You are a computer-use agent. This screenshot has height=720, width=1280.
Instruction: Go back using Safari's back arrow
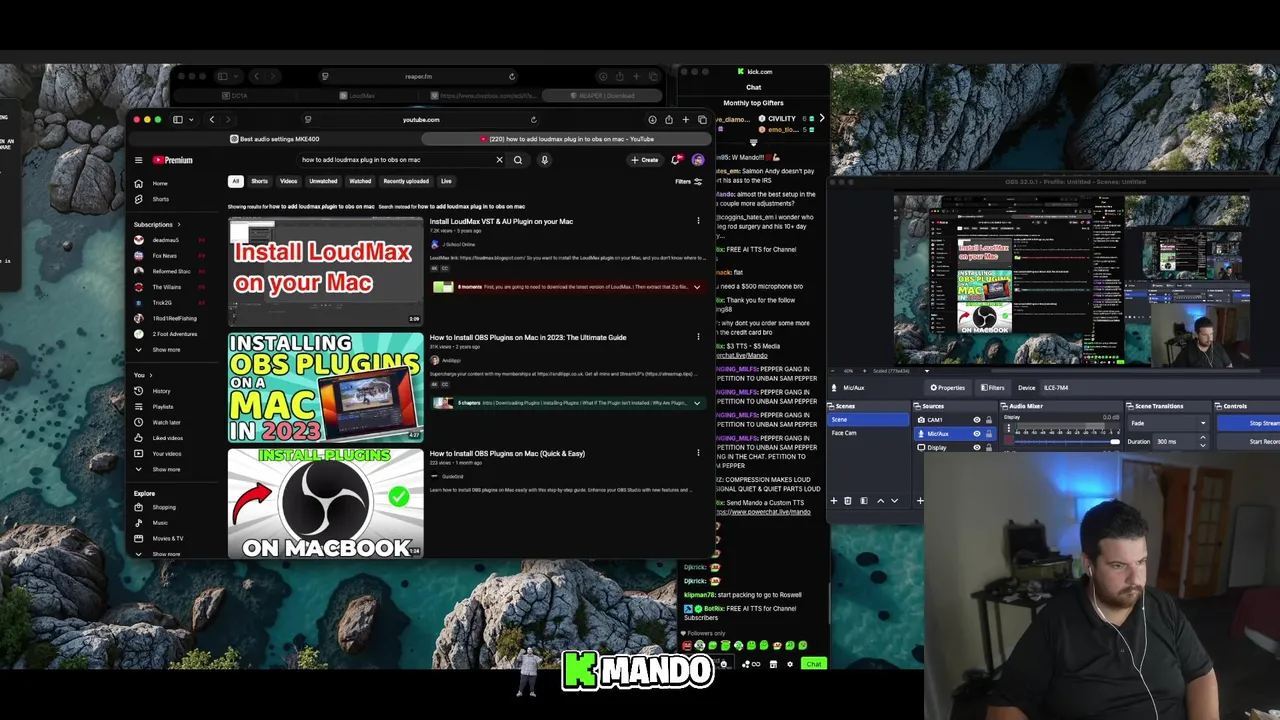[x=211, y=120]
